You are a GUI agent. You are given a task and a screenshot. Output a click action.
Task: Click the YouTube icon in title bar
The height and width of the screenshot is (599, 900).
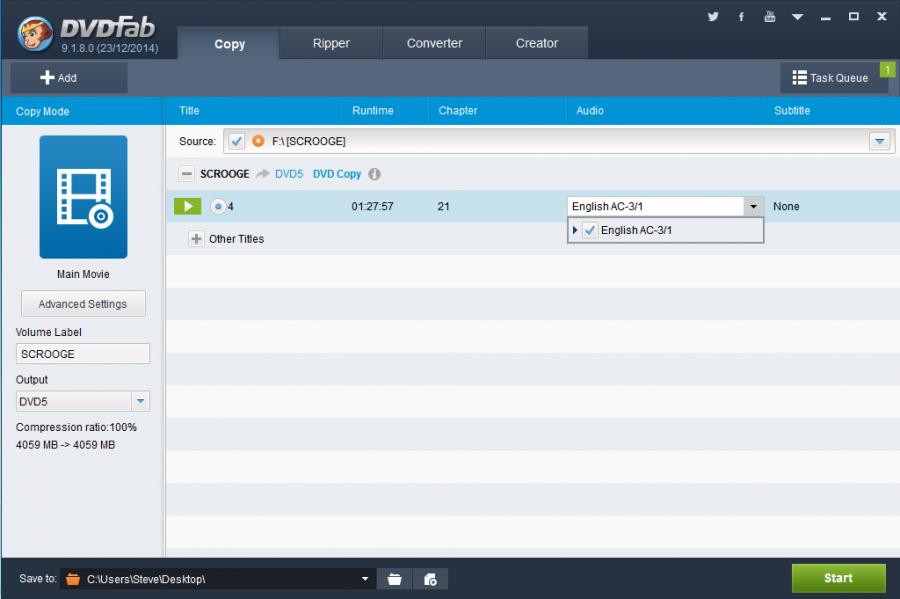coord(769,17)
